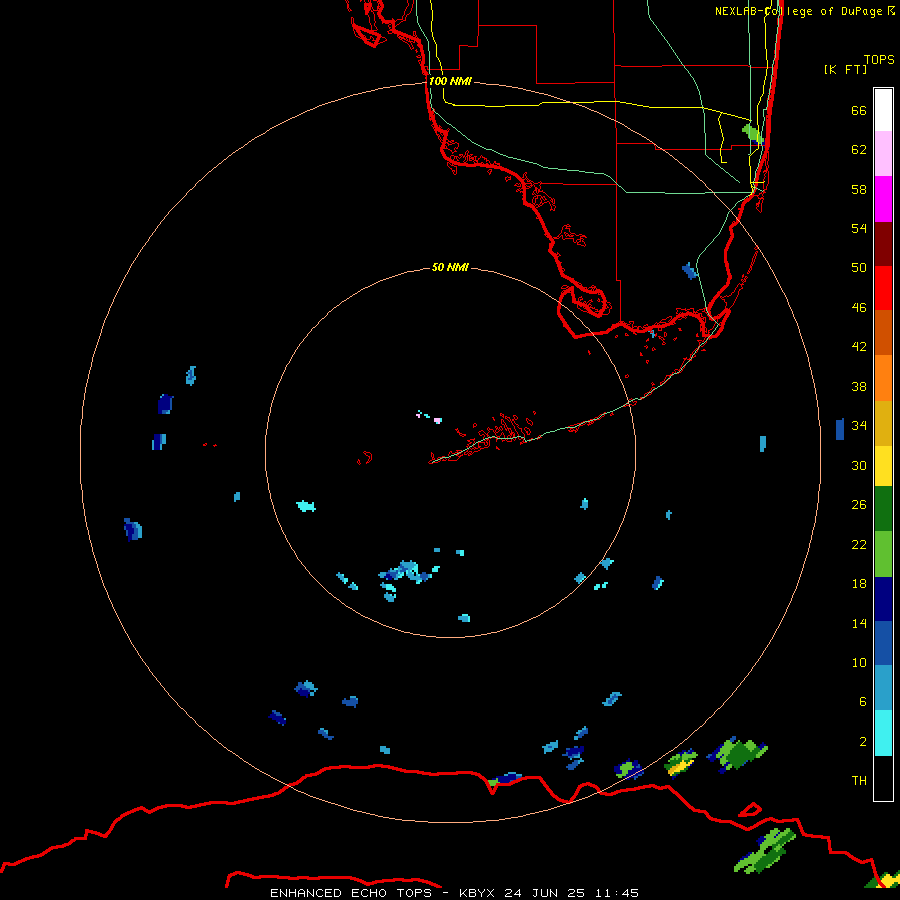This screenshot has height=900, width=900.
Task: Click the bright yellow legend swatch
Action: click(883, 466)
